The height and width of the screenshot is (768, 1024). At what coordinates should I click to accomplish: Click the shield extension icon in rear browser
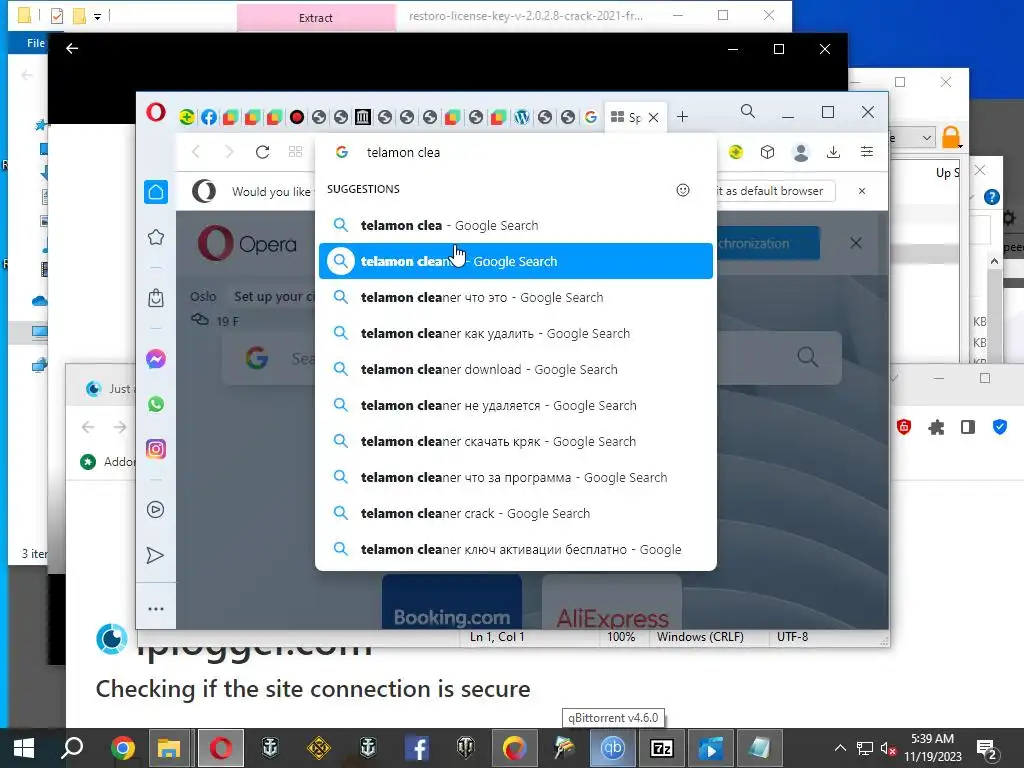pos(904,427)
